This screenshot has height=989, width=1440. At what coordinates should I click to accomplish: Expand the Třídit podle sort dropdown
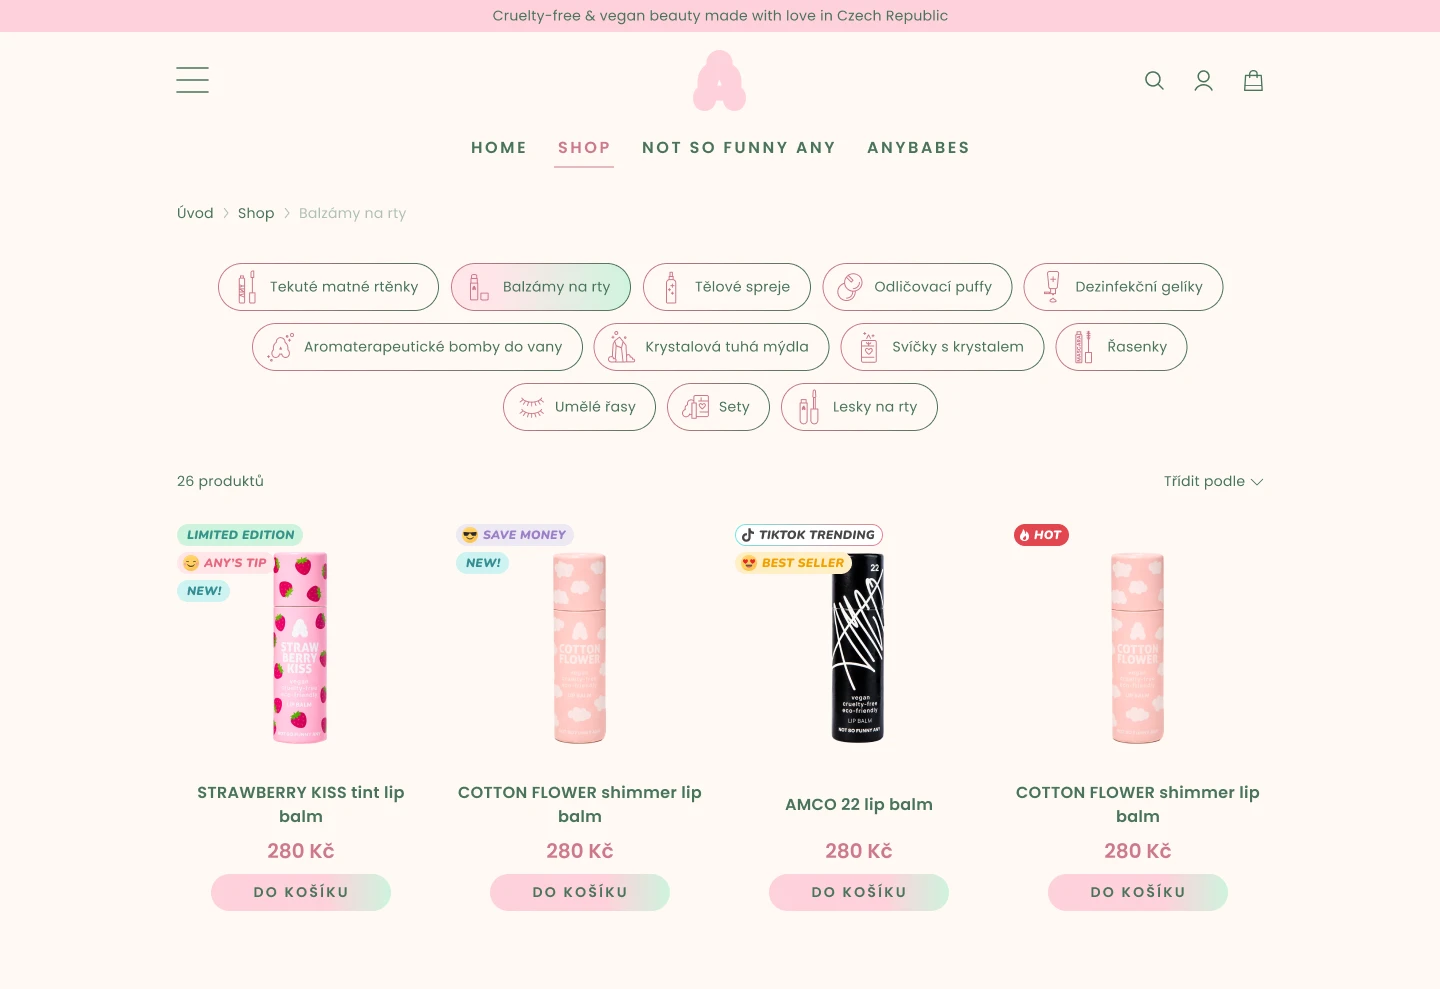[1213, 481]
